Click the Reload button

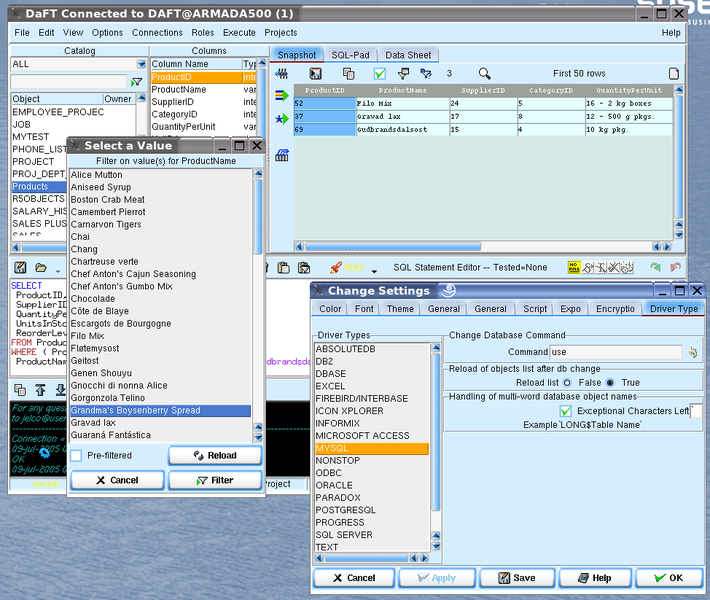coord(215,456)
